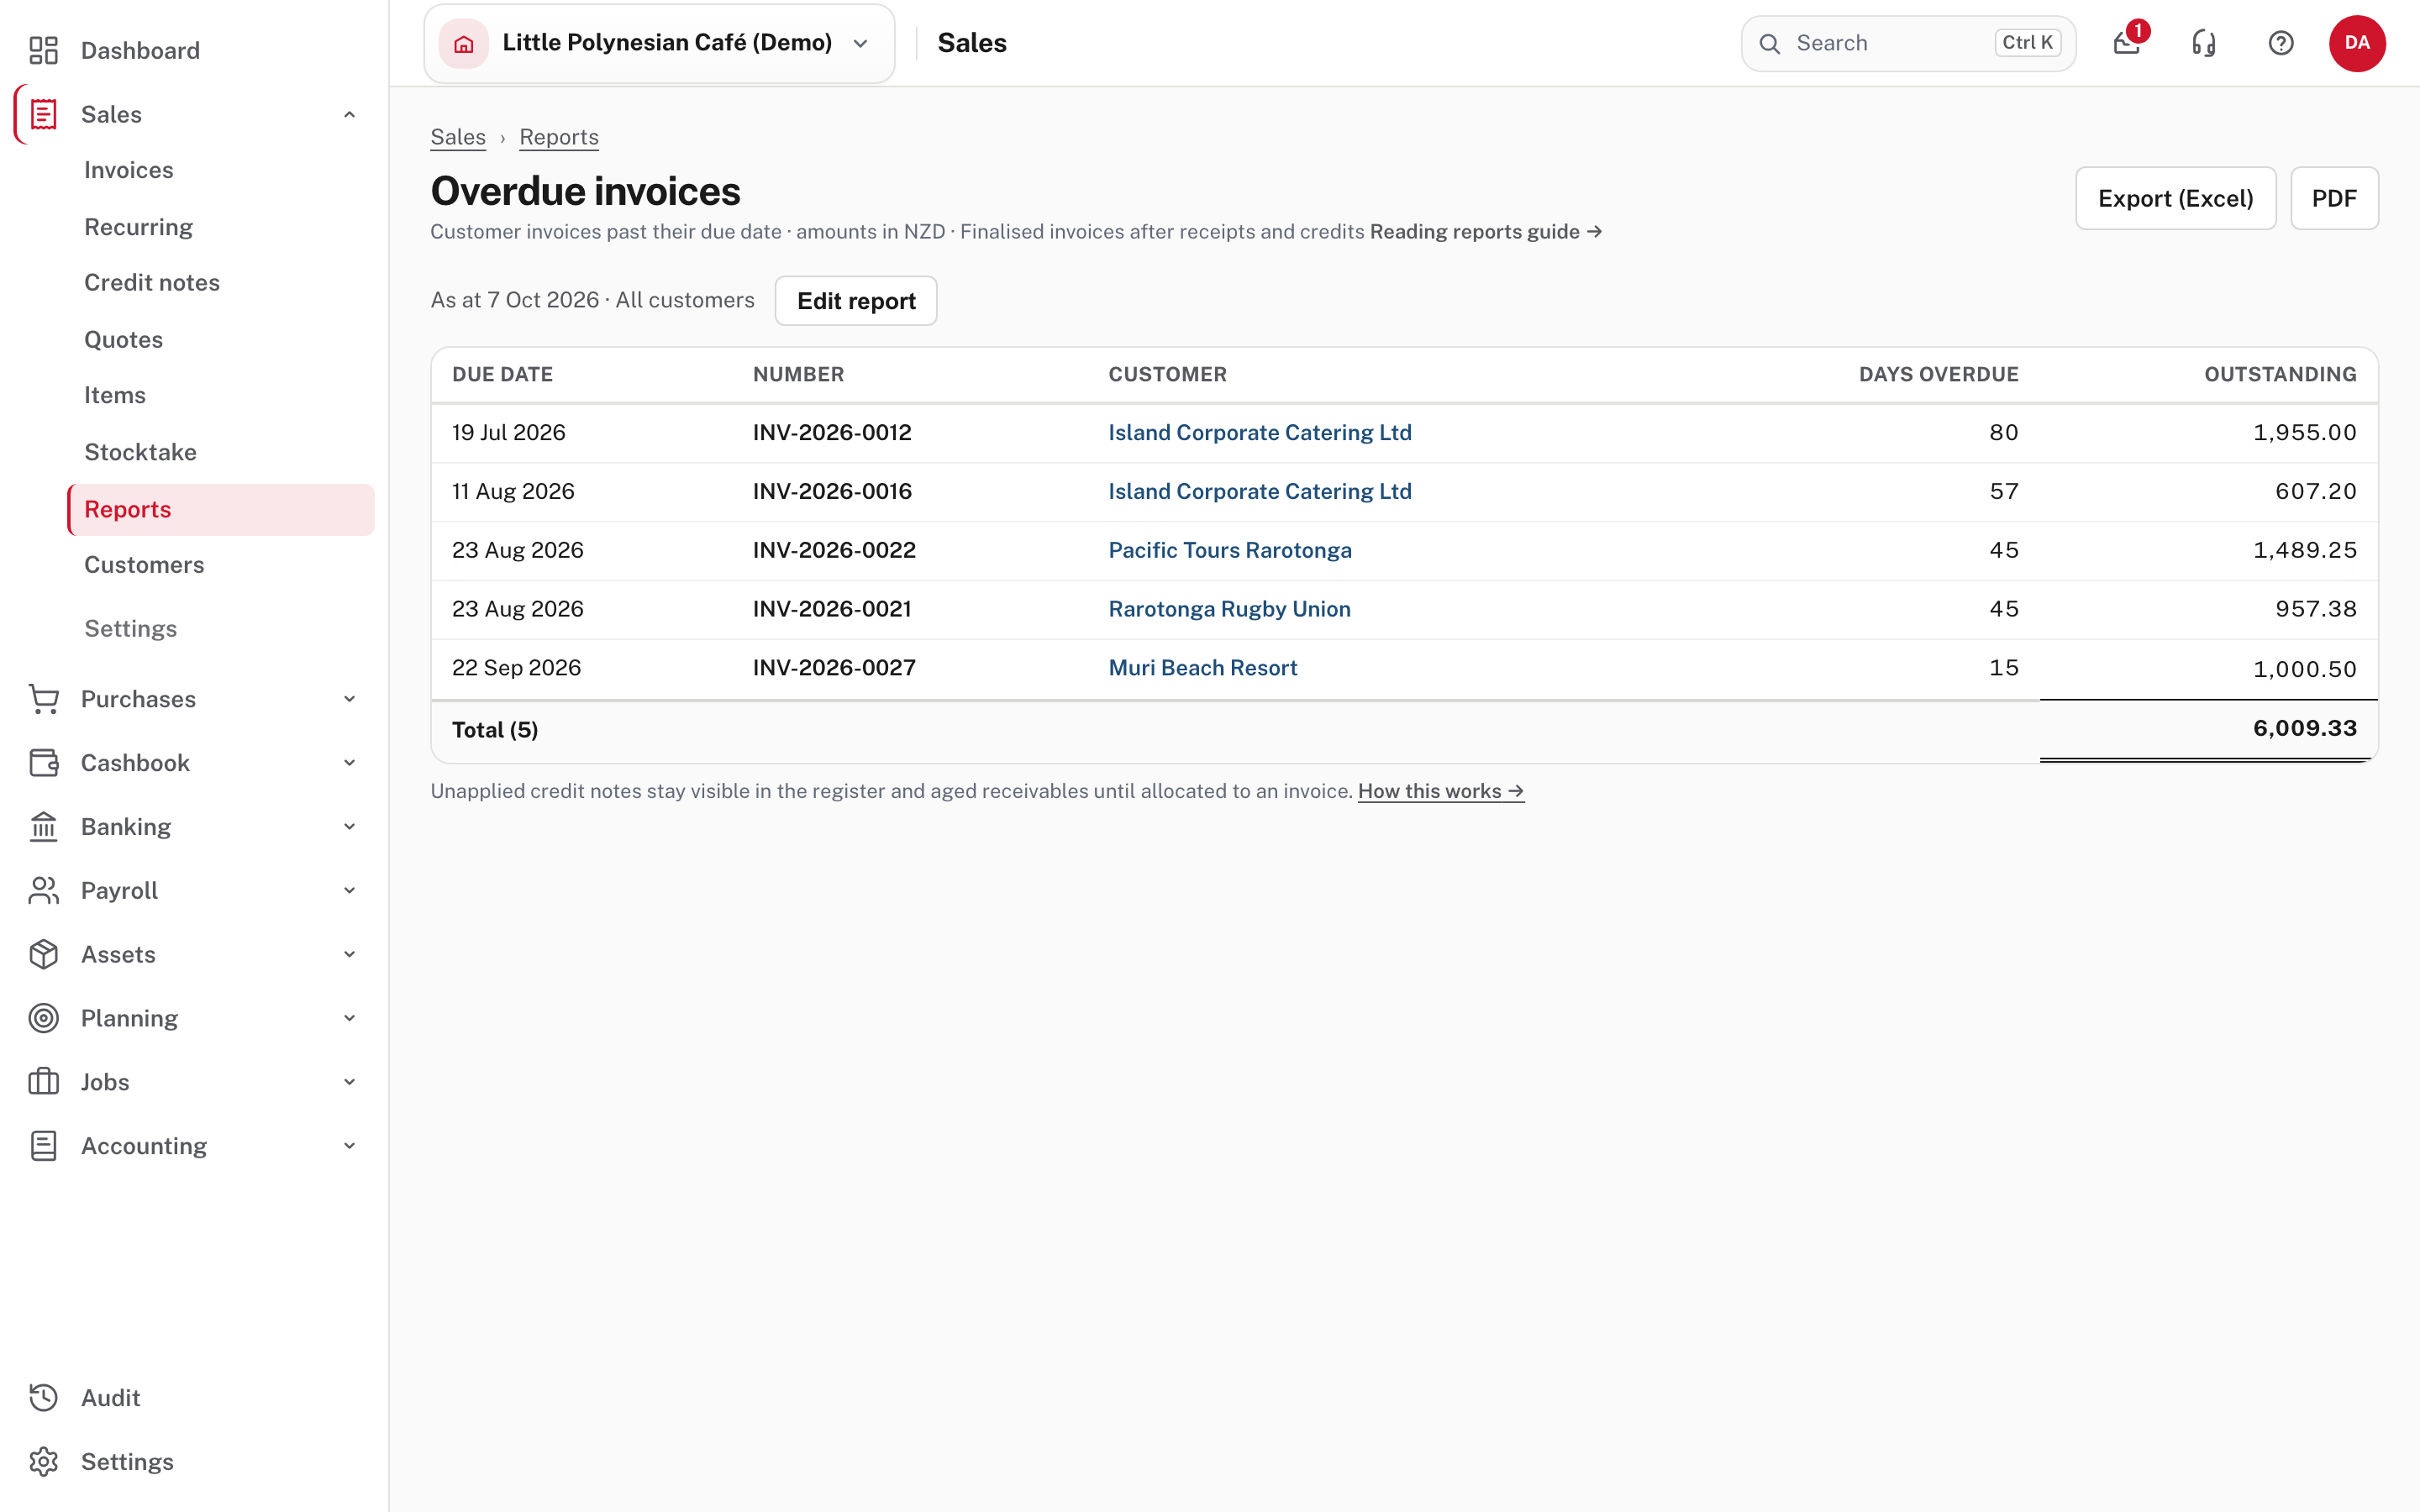Go to Invoices in Sales menu
Screen dimensions: 2420x1512
pos(128,170)
